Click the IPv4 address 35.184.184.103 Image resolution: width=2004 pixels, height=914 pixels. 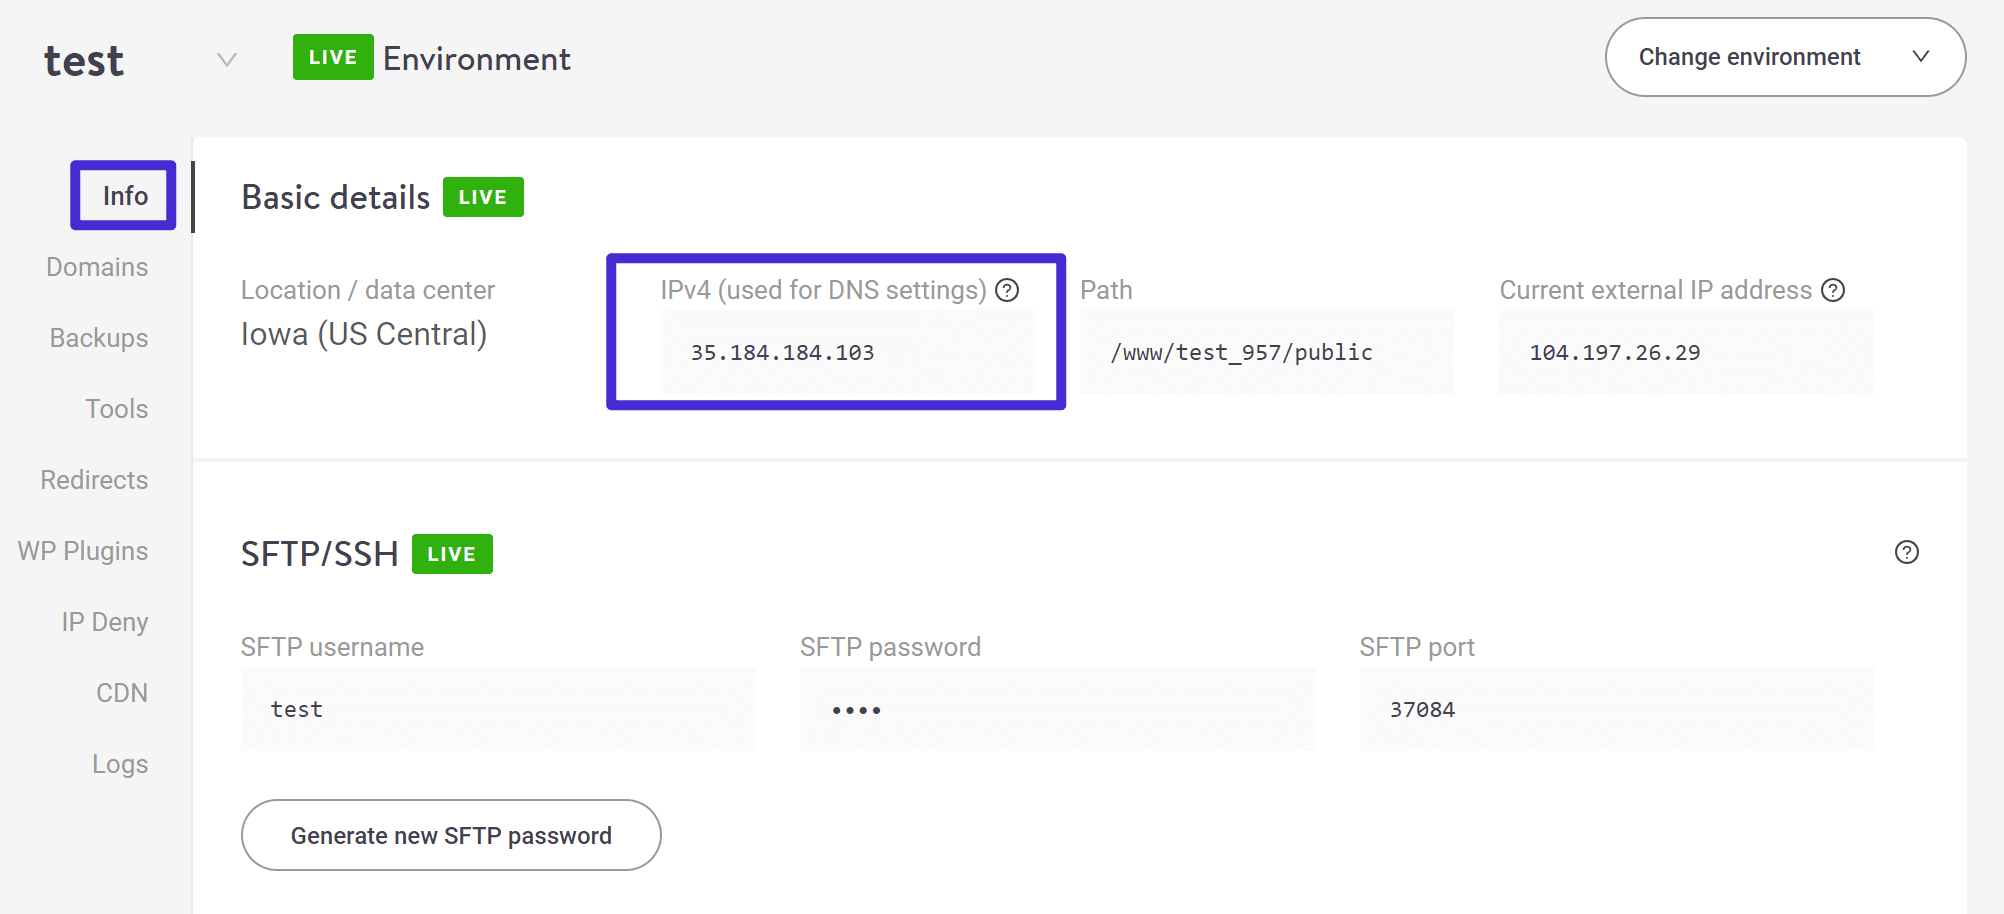coord(782,352)
